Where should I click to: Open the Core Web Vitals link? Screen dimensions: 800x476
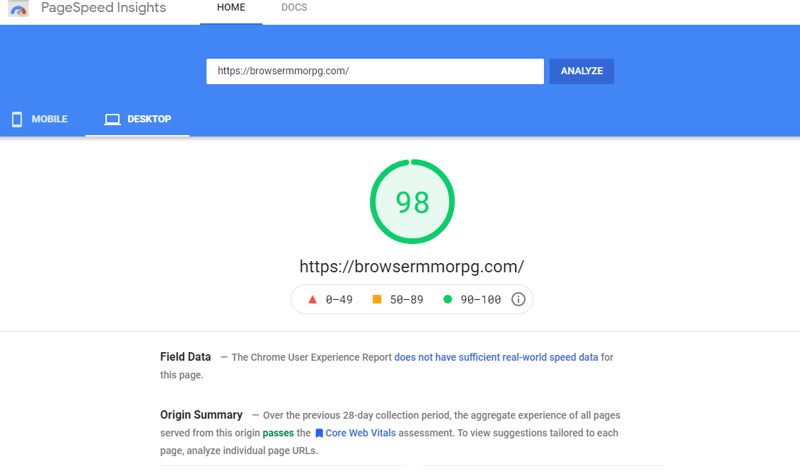pos(360,433)
